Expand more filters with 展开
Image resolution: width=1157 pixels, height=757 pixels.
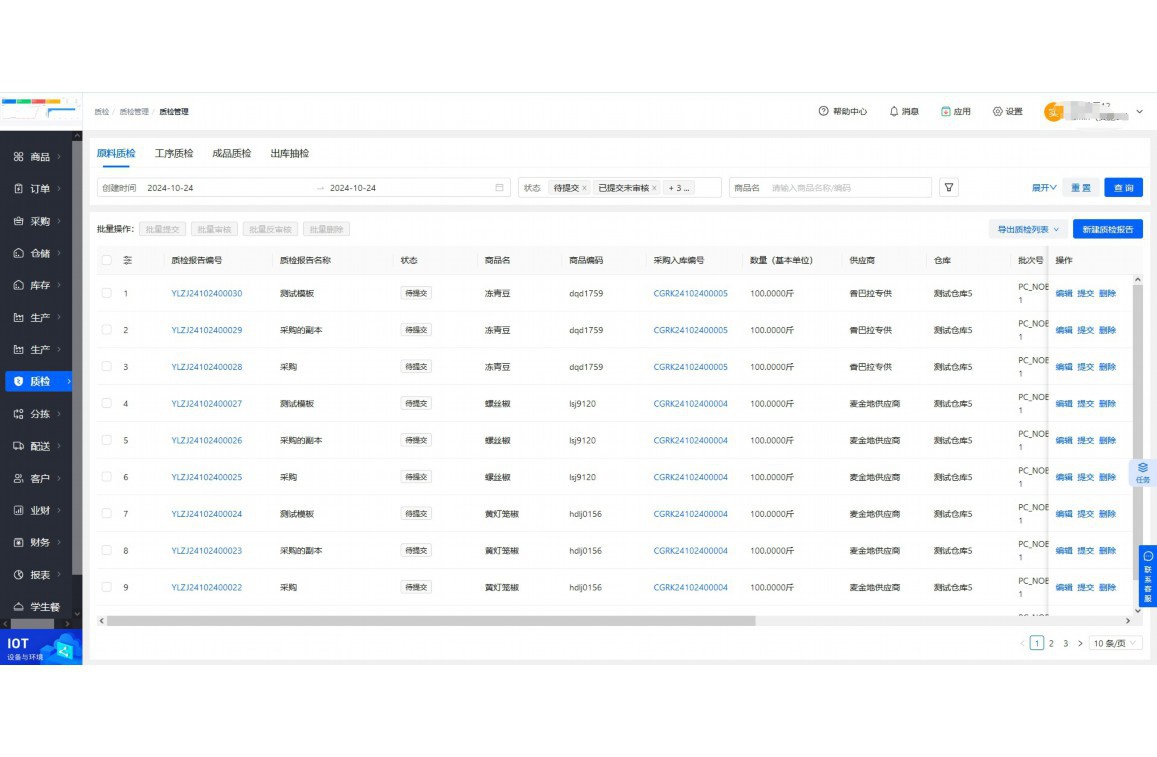[1043, 188]
